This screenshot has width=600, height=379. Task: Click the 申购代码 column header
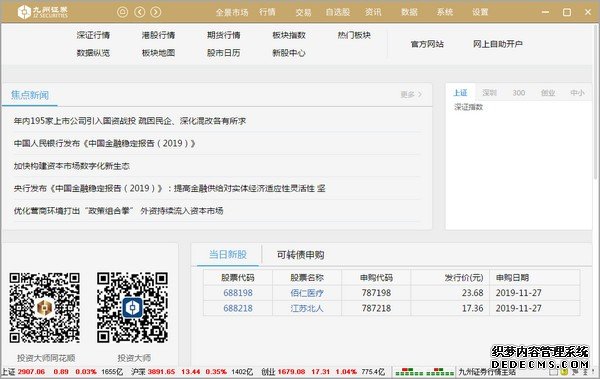point(376,278)
